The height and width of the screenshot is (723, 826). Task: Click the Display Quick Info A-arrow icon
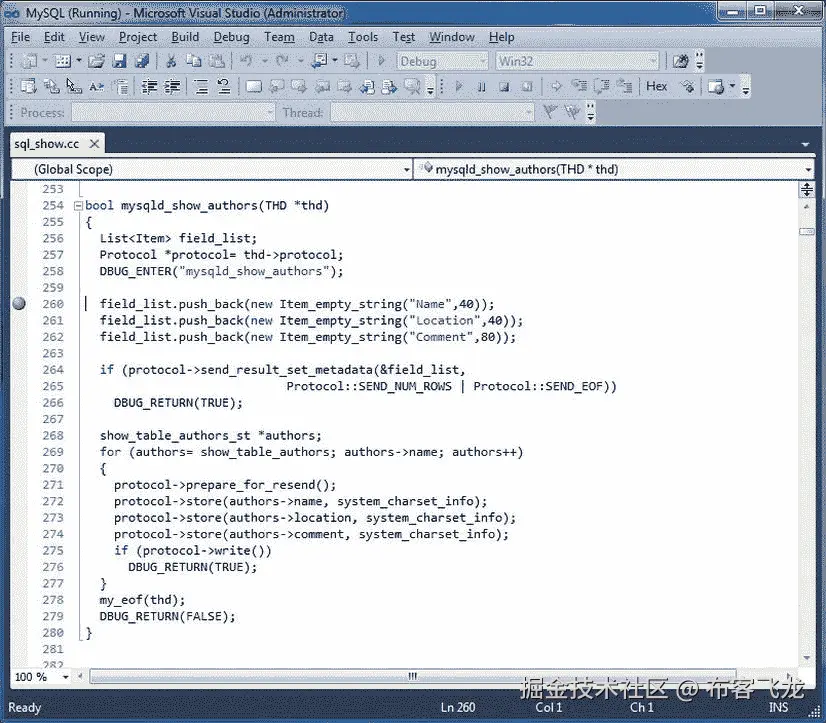coord(96,86)
